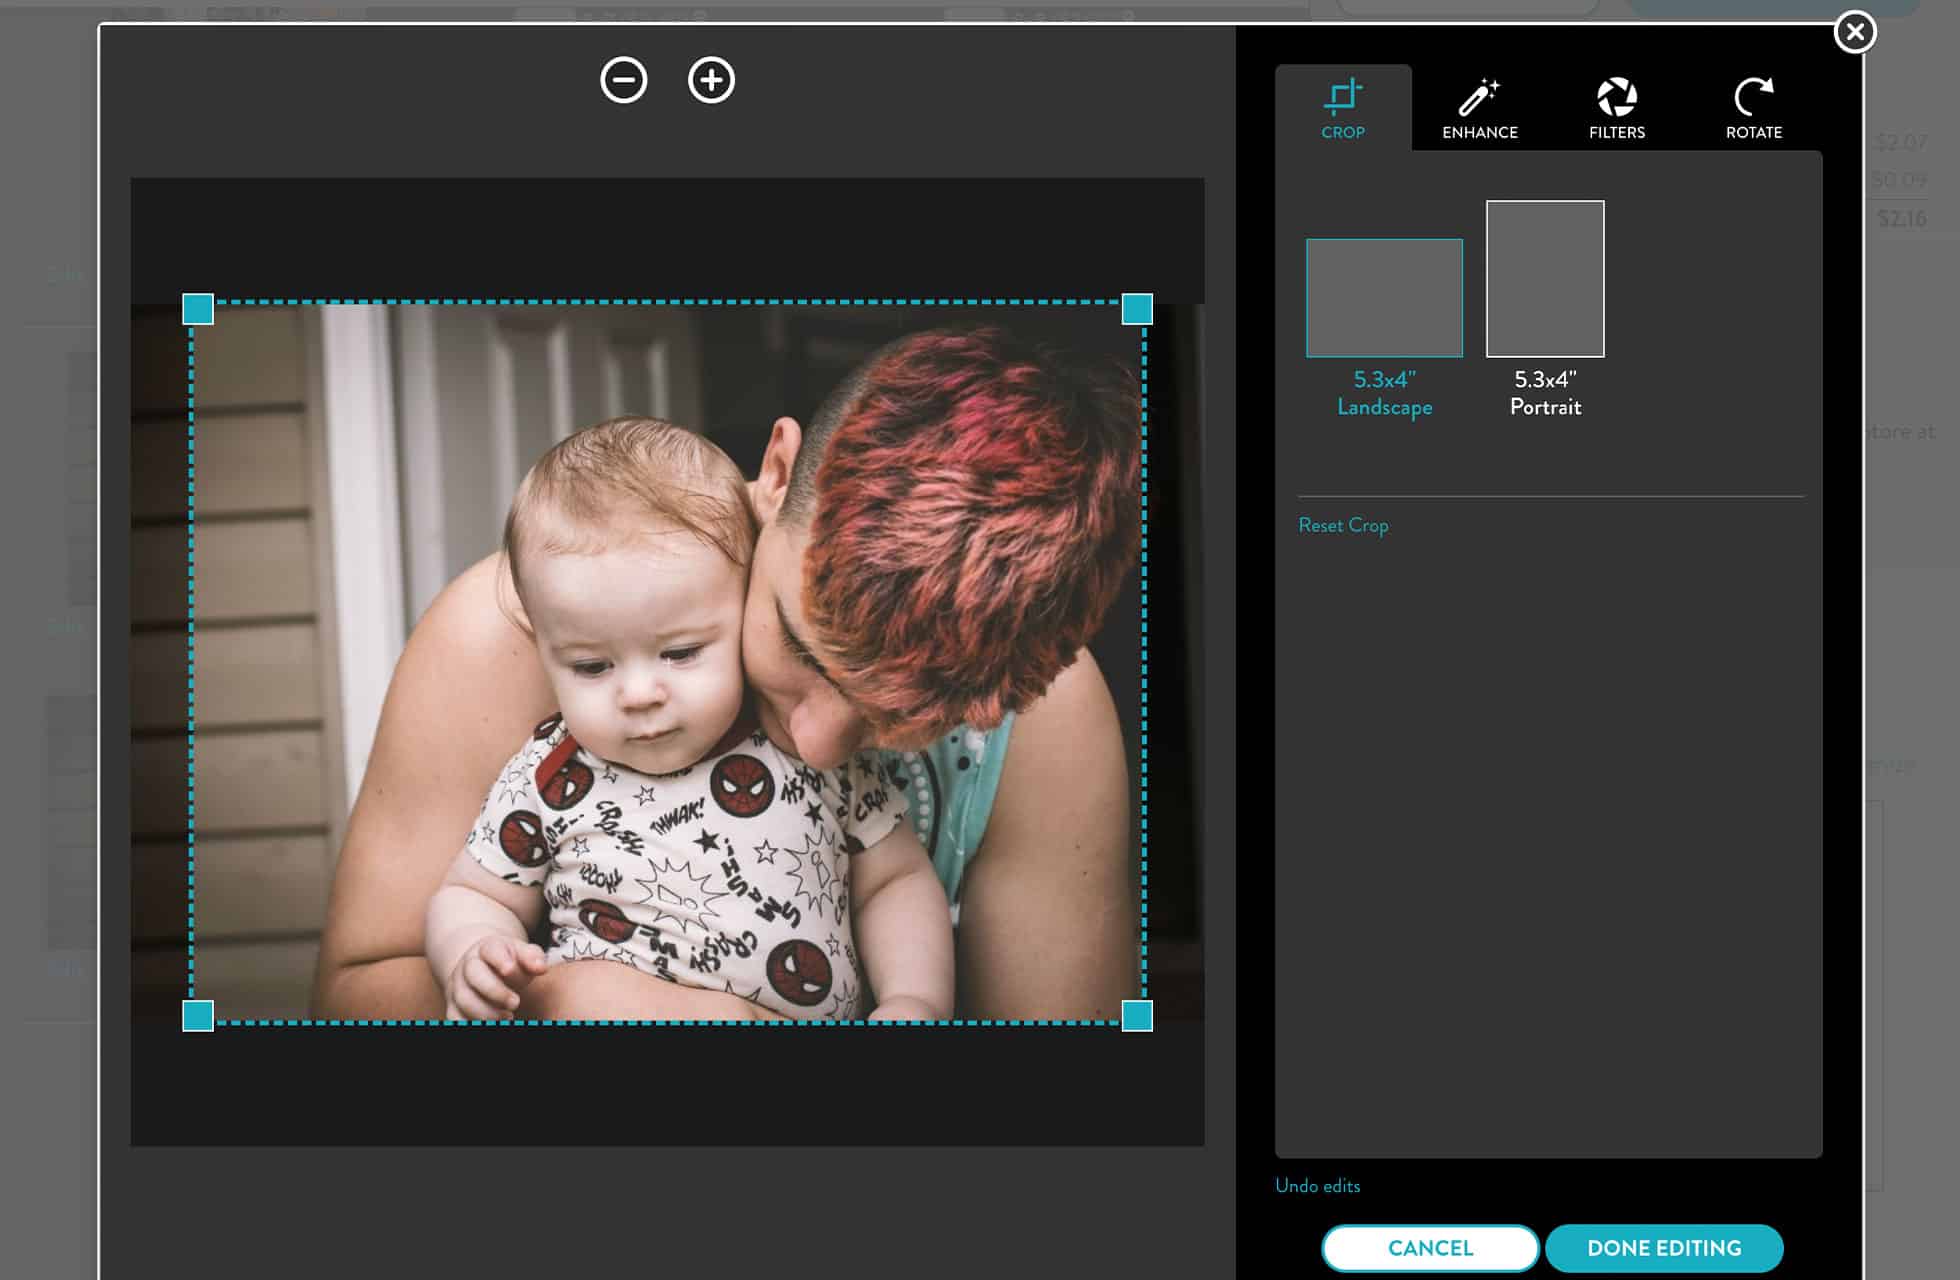Click the Reset Crop link
Image resolution: width=1960 pixels, height=1280 pixels.
(1342, 524)
